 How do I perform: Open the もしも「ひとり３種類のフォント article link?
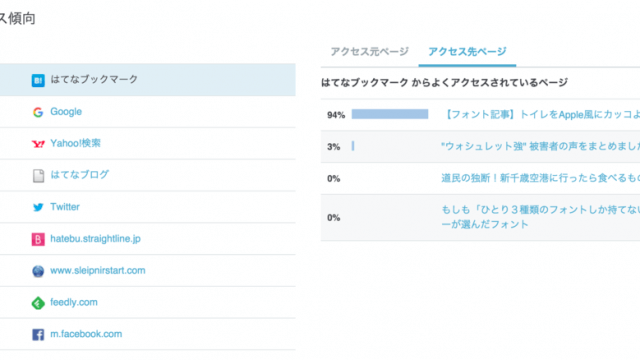pyautogui.click(x=540, y=217)
